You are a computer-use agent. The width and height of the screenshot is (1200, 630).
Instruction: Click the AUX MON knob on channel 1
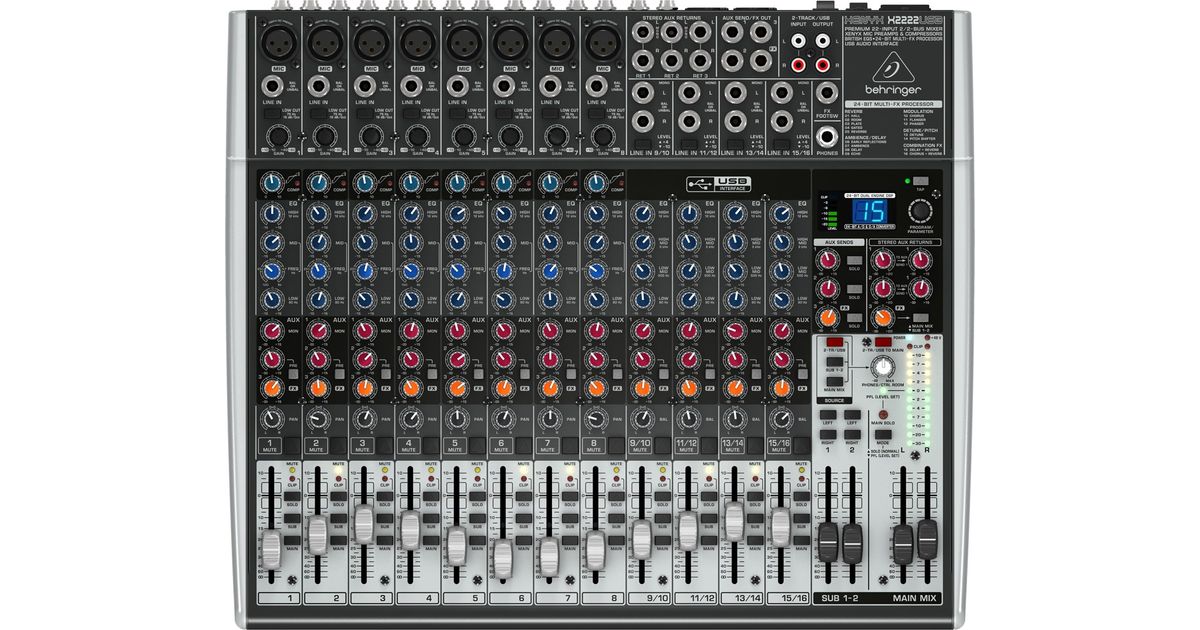pyautogui.click(x=272, y=331)
